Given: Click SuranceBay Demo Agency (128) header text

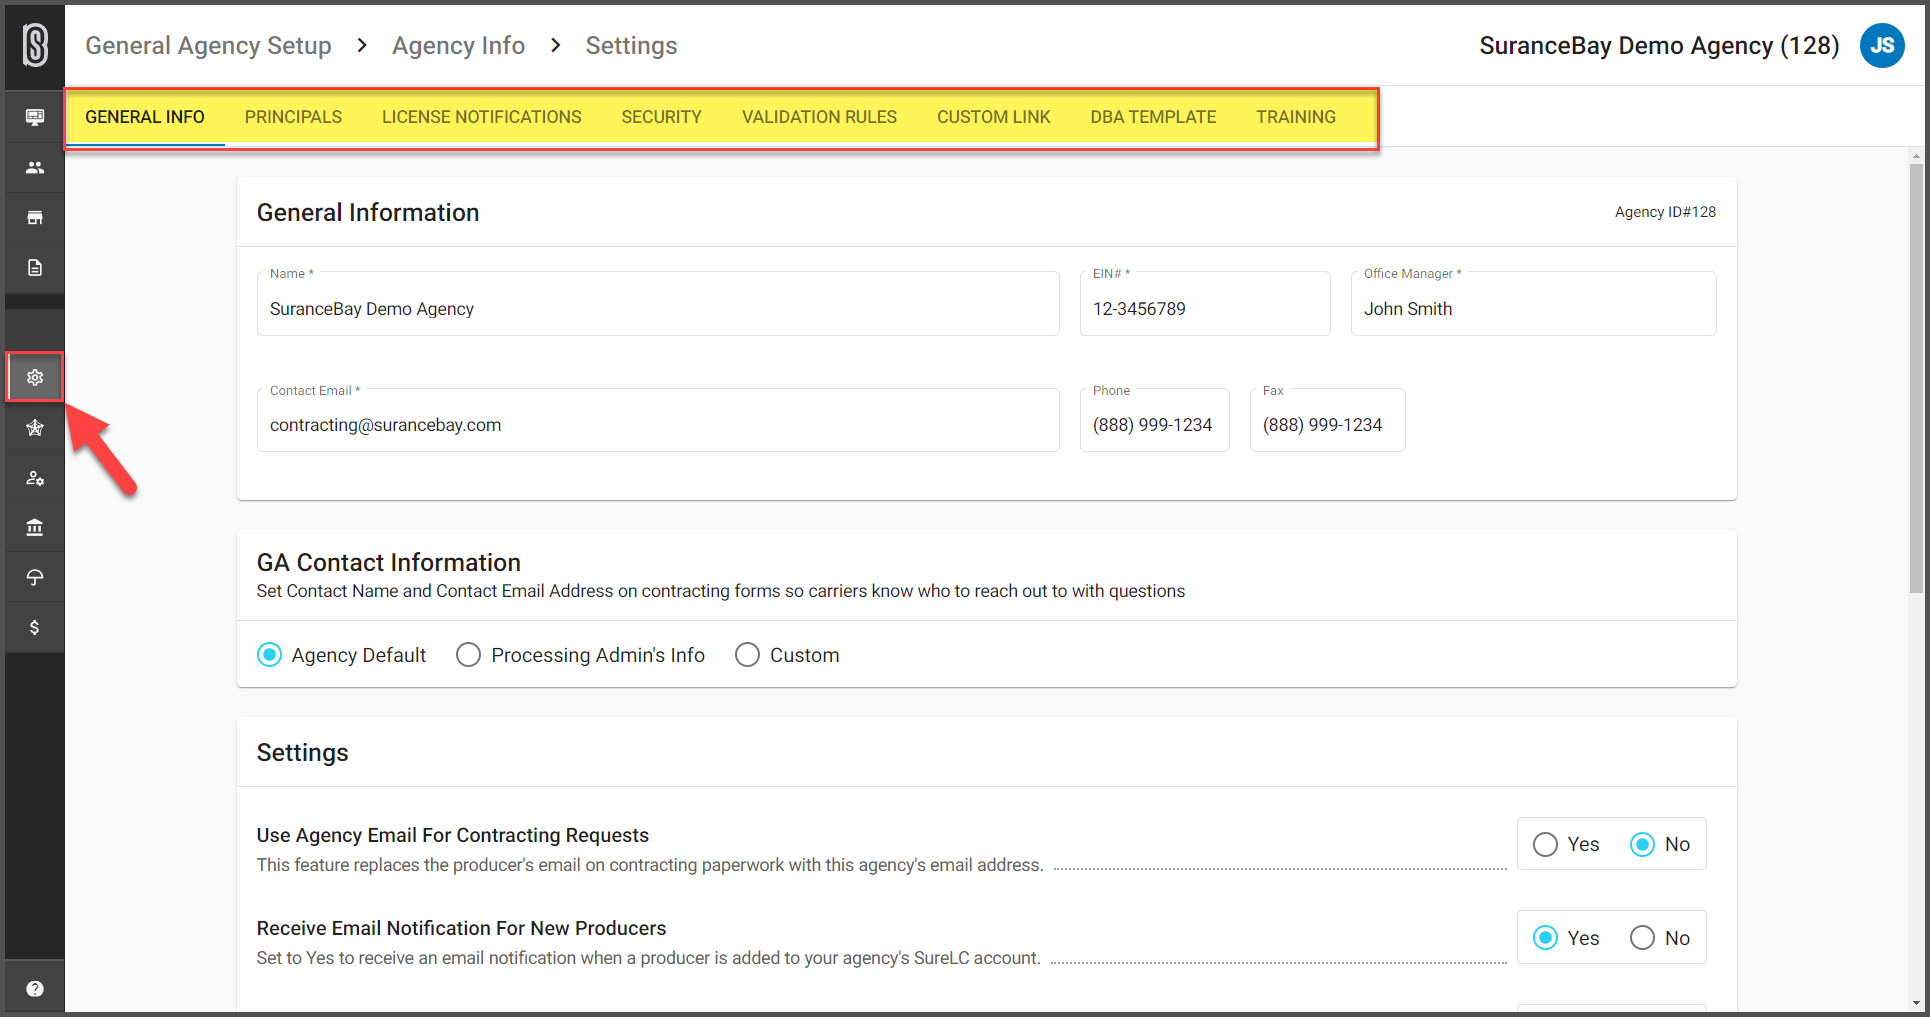Looking at the screenshot, I should pyautogui.click(x=1659, y=45).
